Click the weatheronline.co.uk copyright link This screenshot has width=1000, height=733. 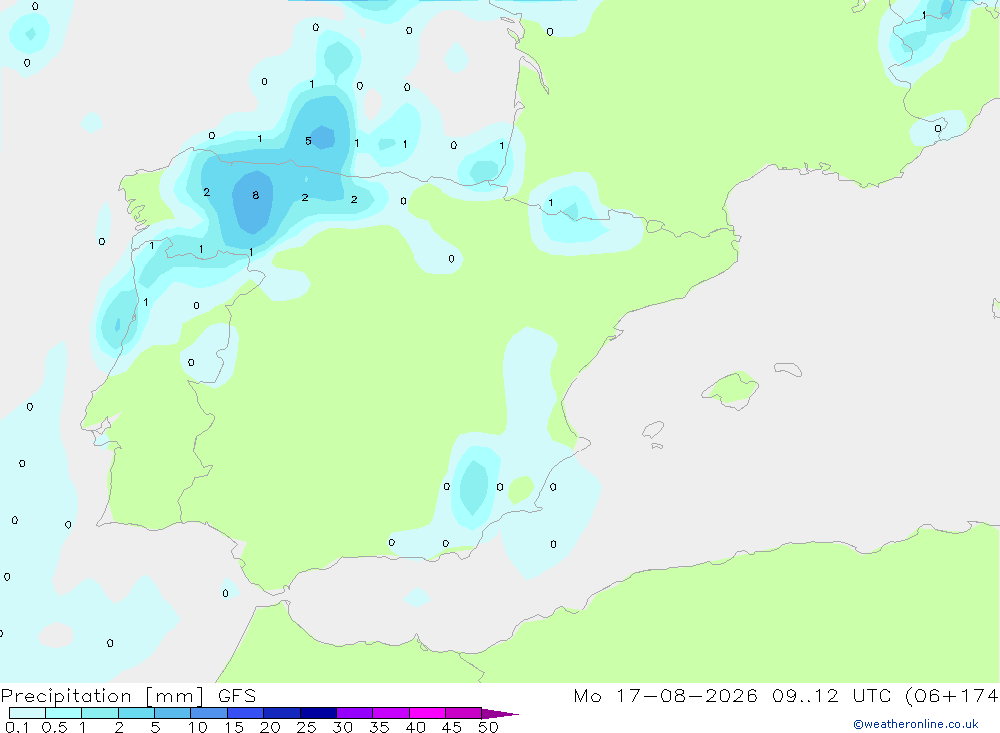[916, 724]
